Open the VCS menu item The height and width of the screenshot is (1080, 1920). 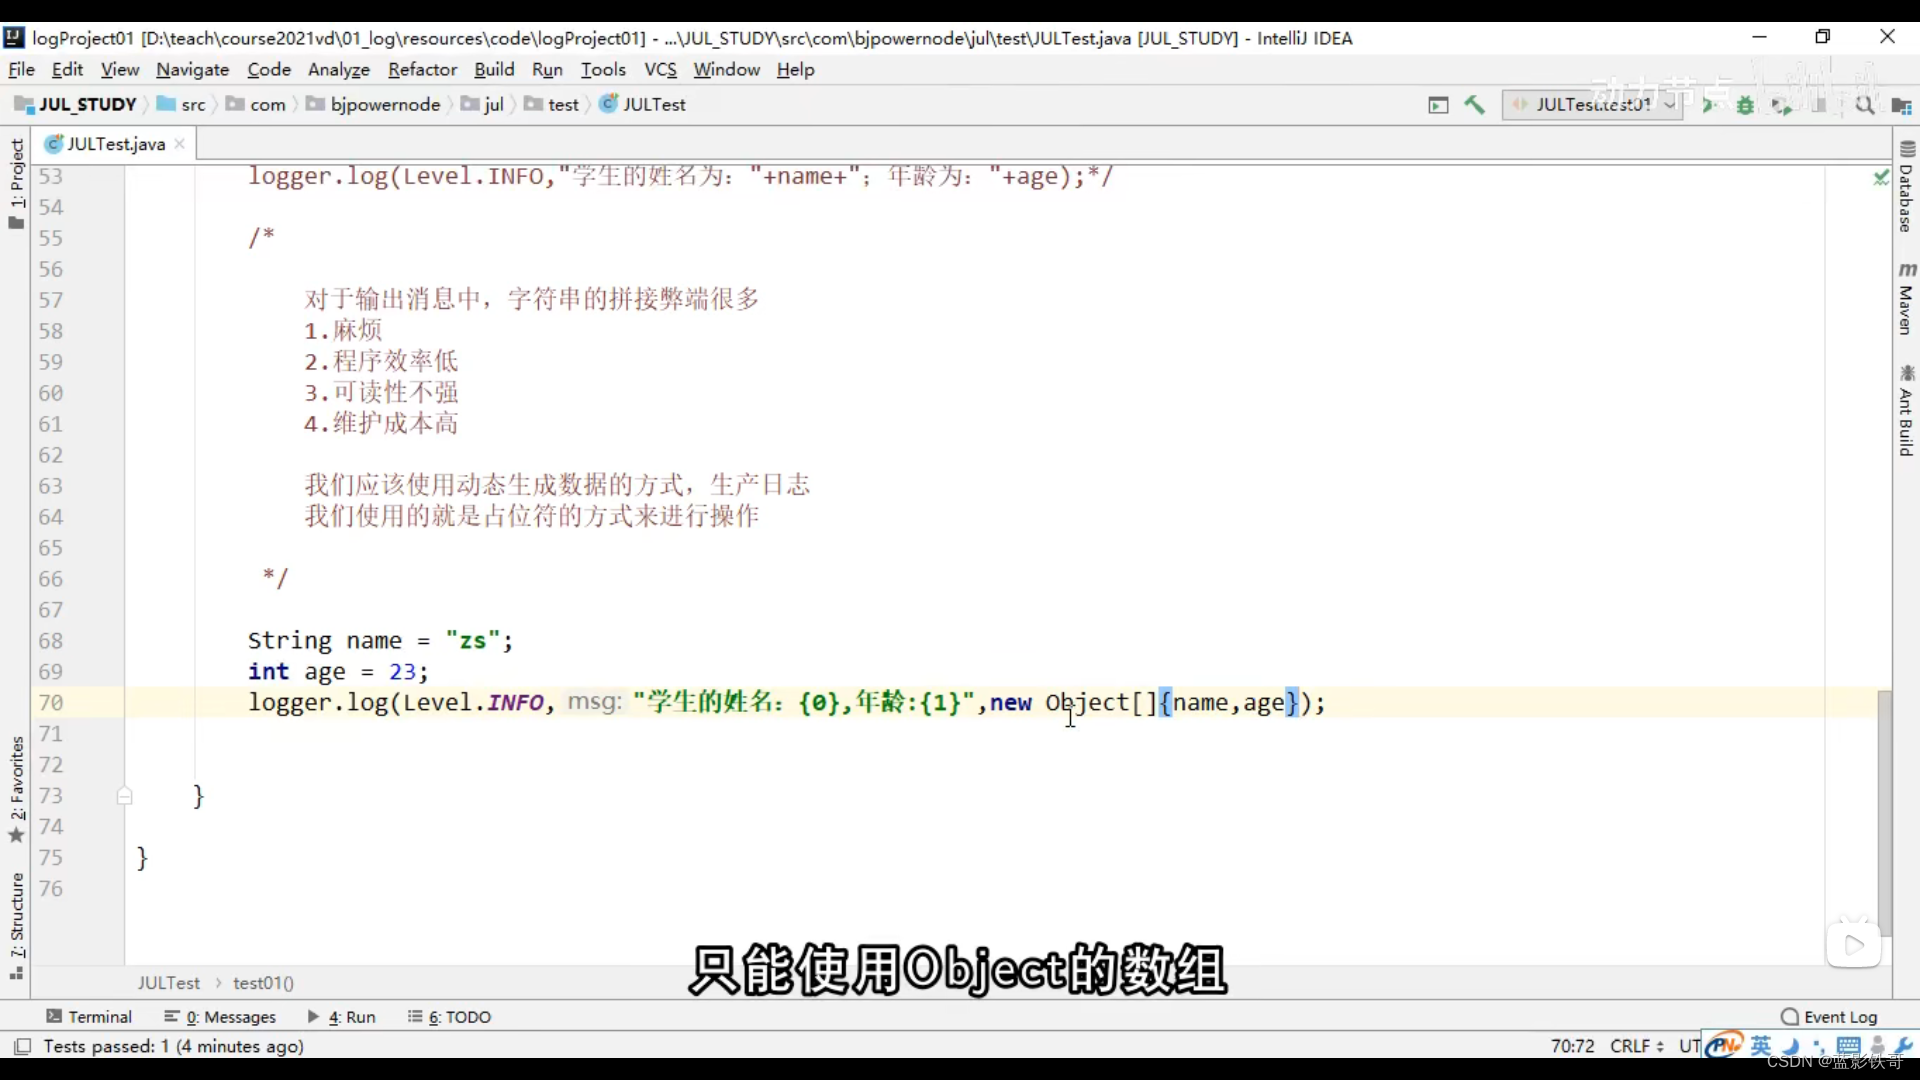(659, 69)
